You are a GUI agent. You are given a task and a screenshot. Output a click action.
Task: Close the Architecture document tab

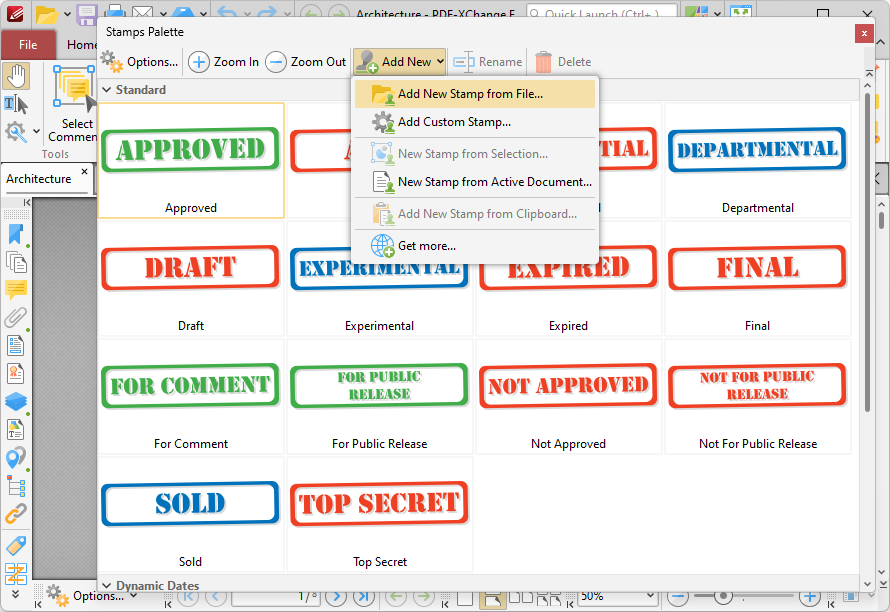click(85, 171)
